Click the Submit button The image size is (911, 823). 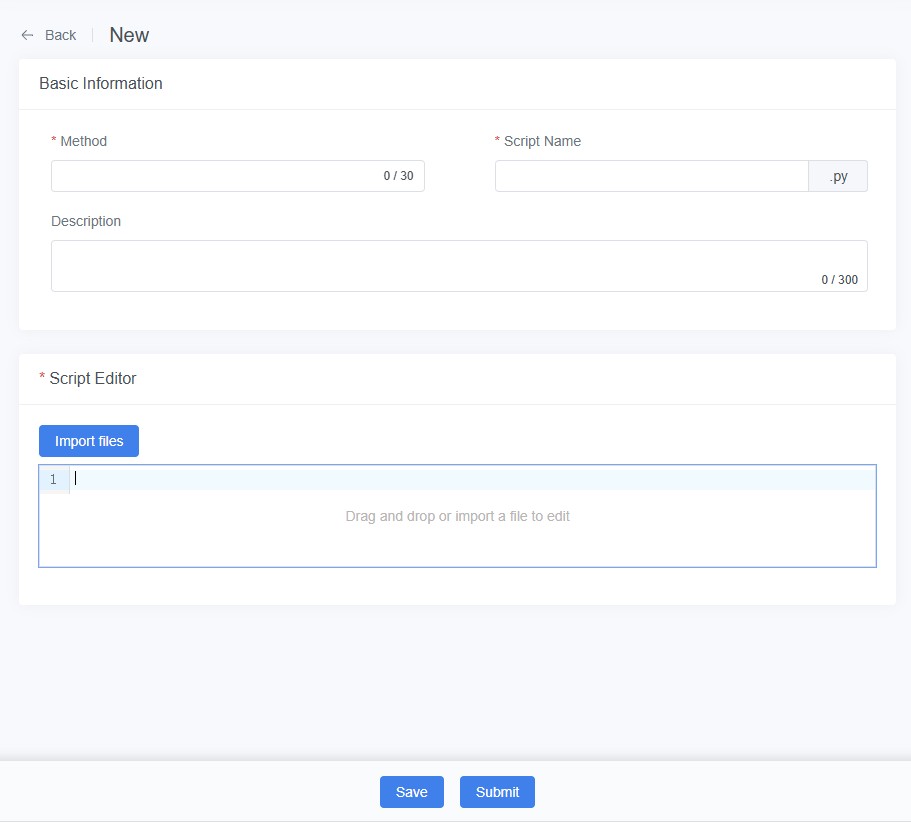point(497,791)
